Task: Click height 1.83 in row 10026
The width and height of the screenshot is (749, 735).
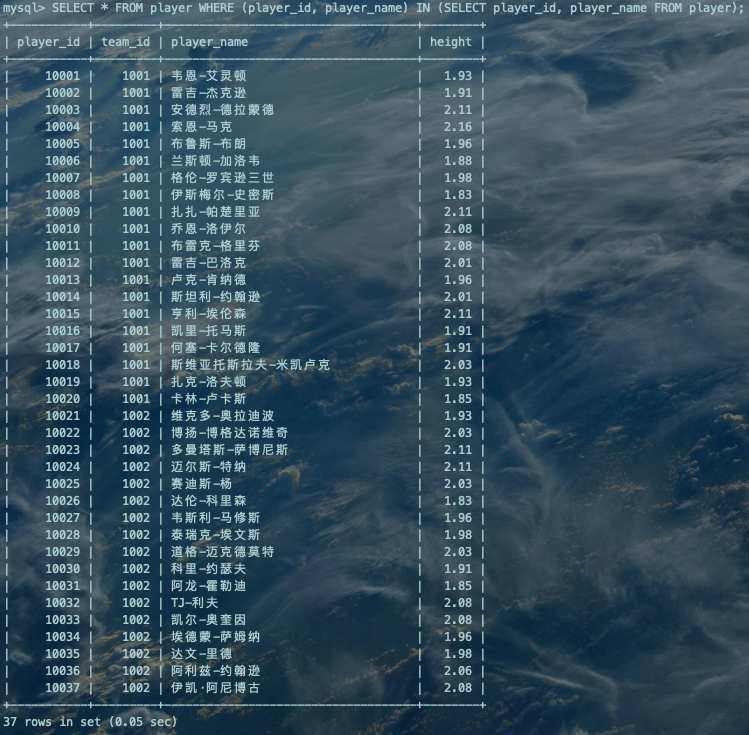Action: point(458,501)
